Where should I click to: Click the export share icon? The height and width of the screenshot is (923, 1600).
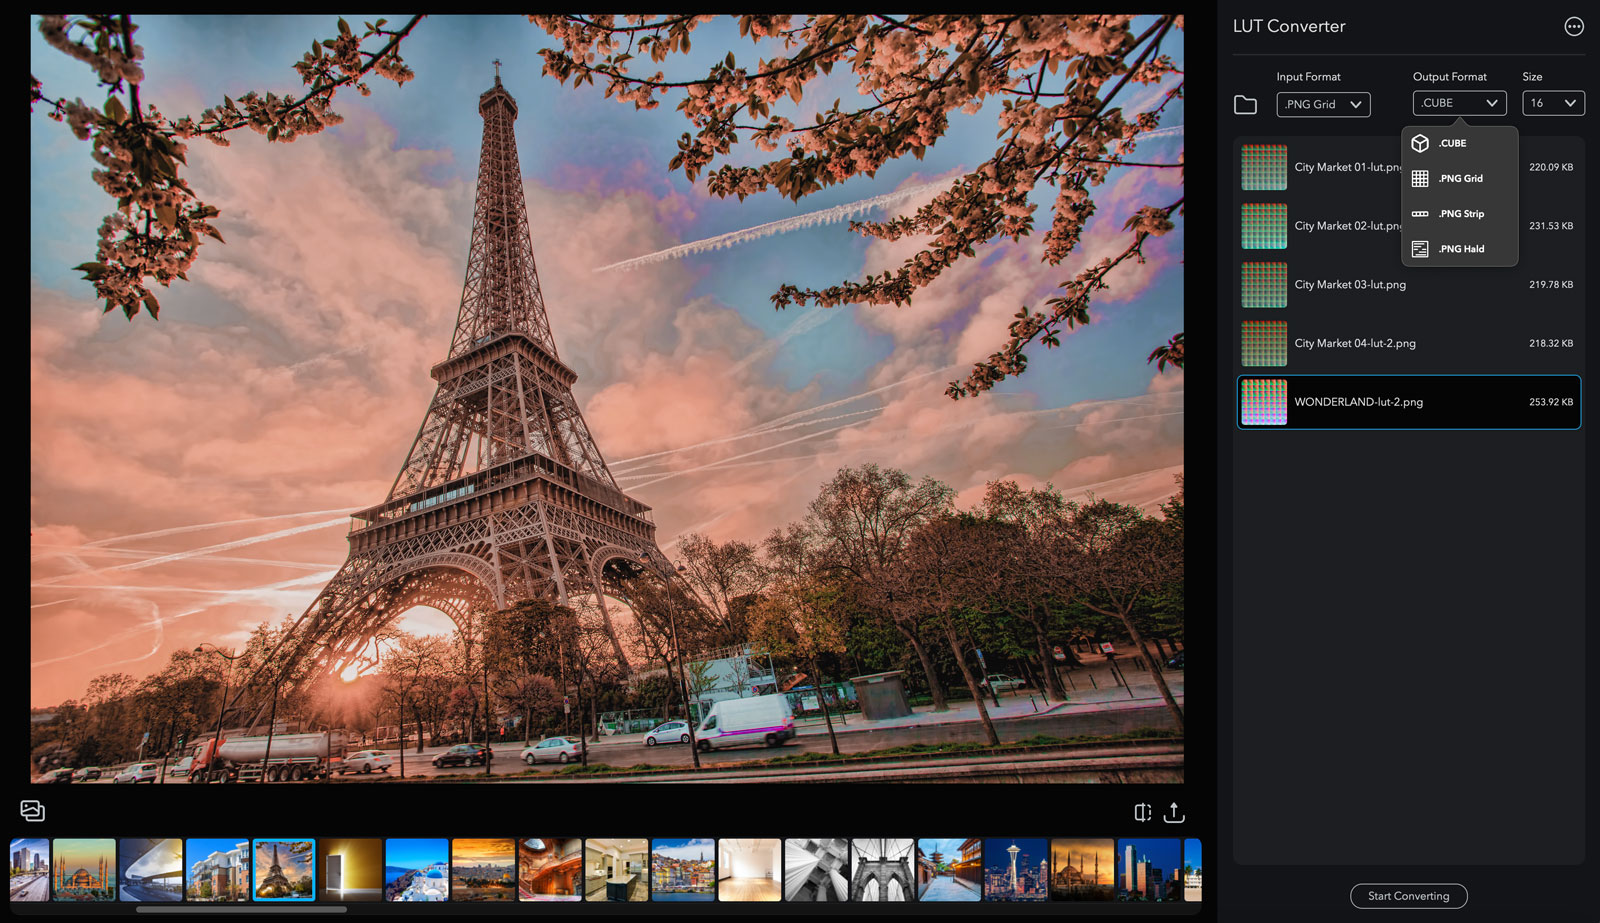click(x=1174, y=813)
